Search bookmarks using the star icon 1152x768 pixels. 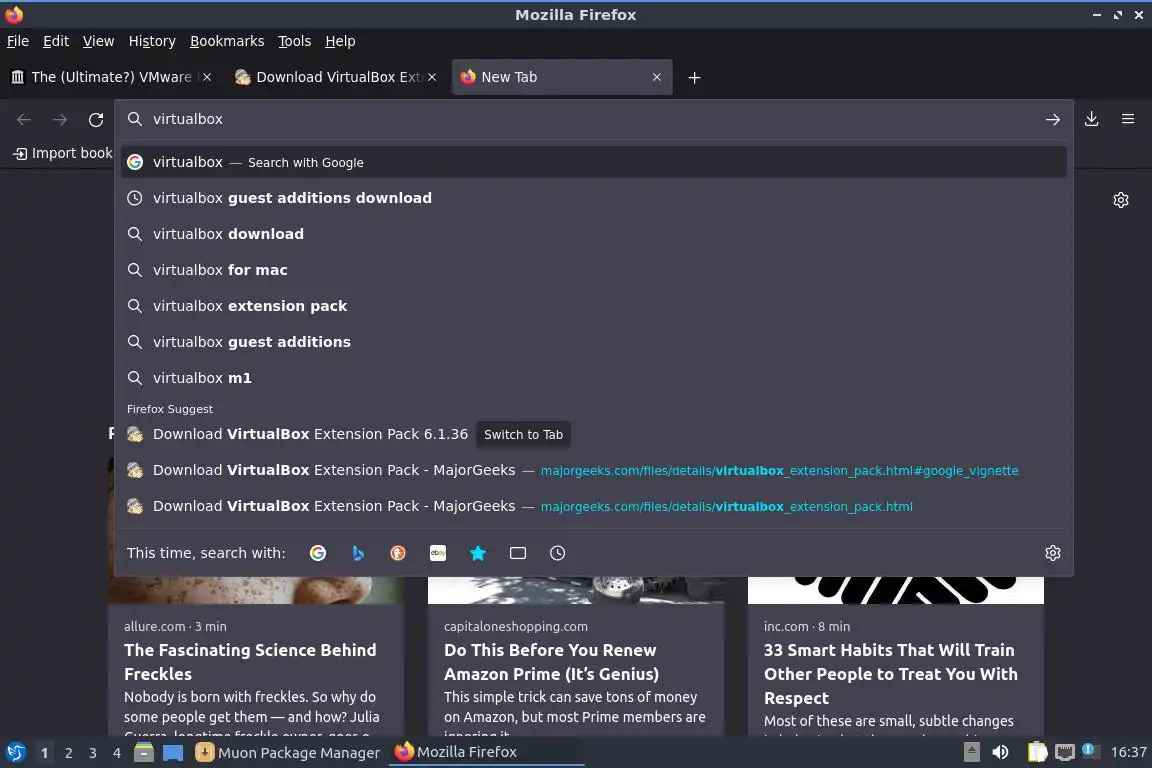(478, 553)
